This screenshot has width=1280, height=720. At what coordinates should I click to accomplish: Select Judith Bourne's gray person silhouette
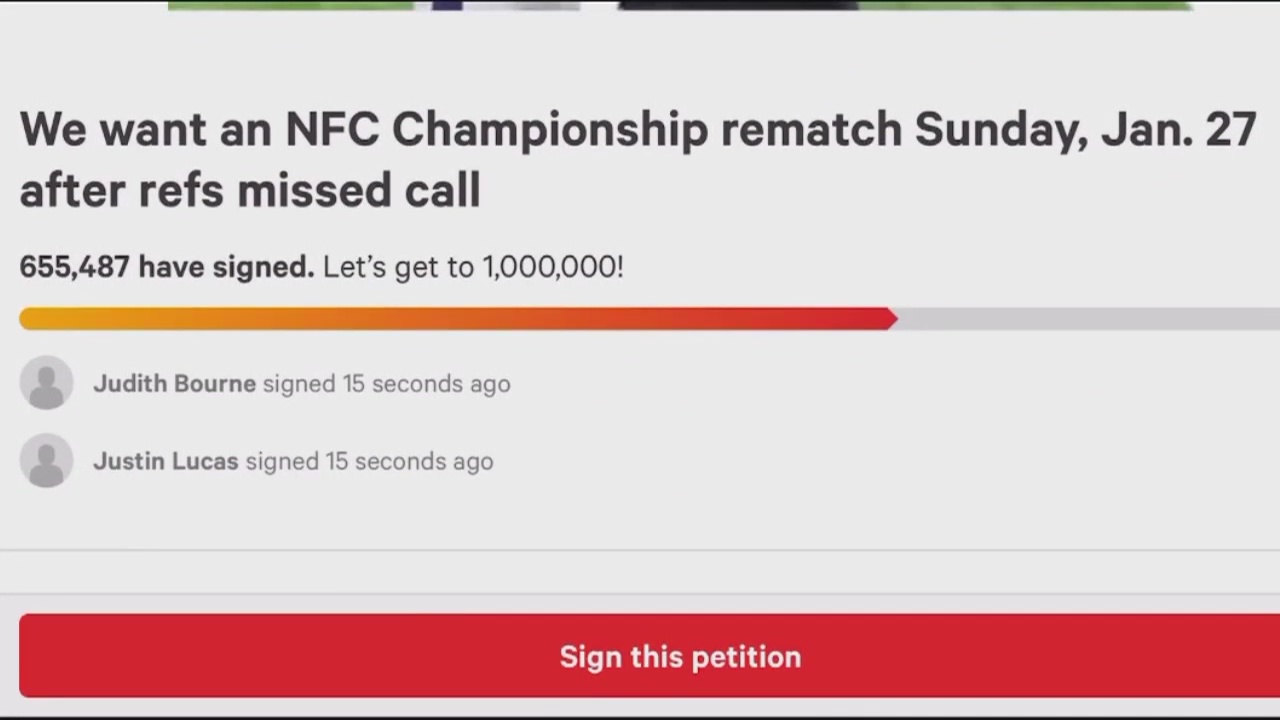(x=46, y=383)
